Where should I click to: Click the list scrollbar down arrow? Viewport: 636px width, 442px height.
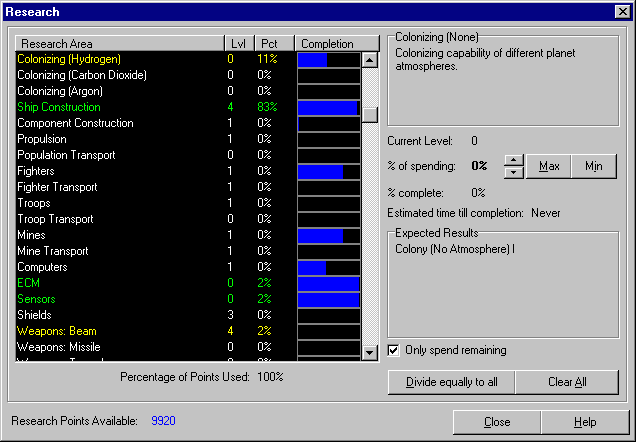[370, 353]
